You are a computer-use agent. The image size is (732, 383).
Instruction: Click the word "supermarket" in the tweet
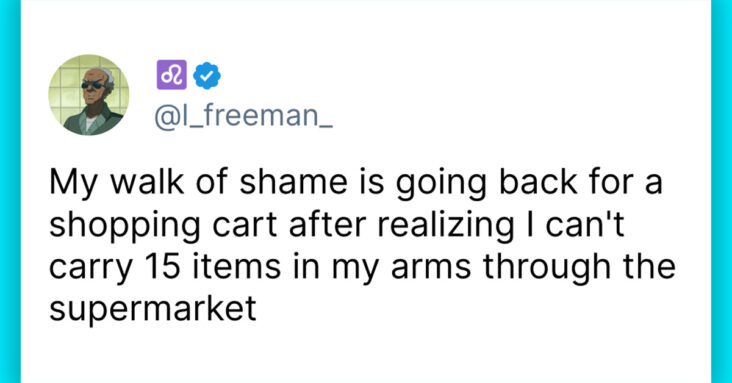click(153, 309)
